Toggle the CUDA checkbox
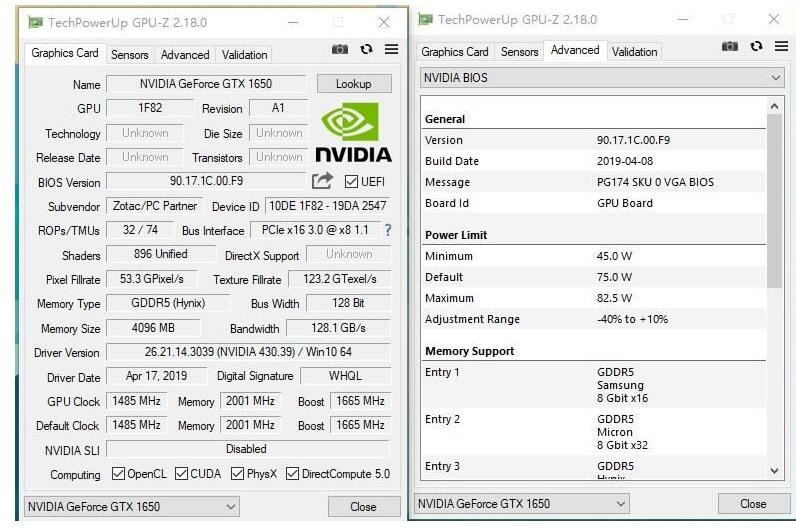This screenshot has height=528, width=796. 181,474
